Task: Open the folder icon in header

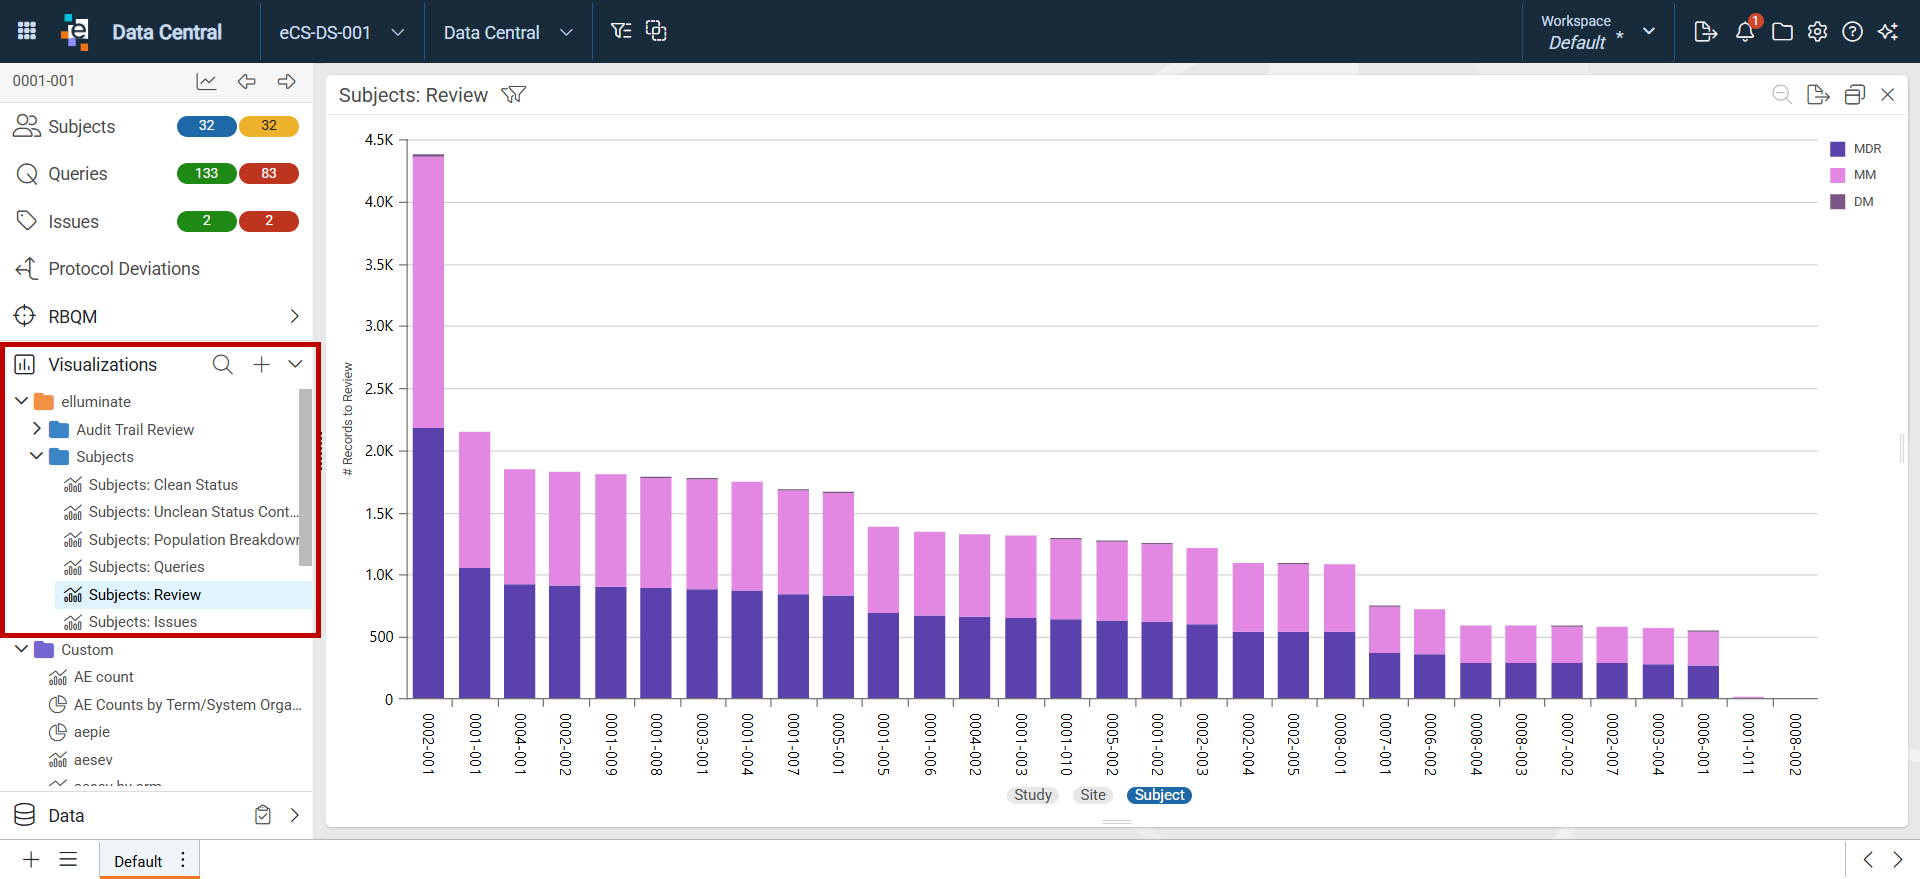Action: (x=1782, y=32)
